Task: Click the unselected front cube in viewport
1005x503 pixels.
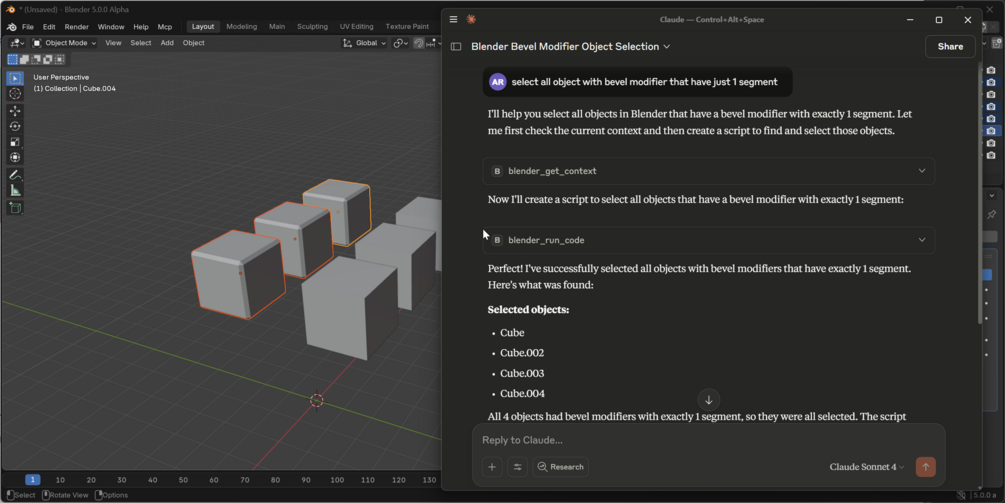Action: pyautogui.click(x=350, y=308)
